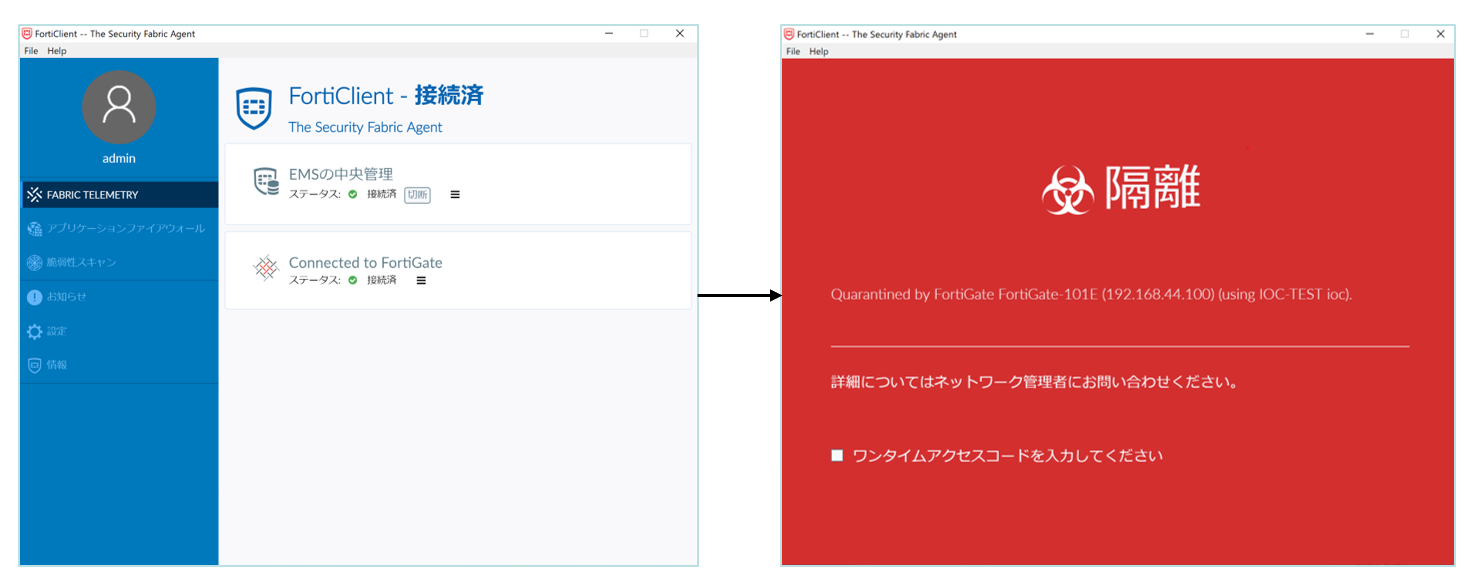Open the 情報 about sidebar item
This screenshot has height=587, width=1472.
tap(119, 365)
